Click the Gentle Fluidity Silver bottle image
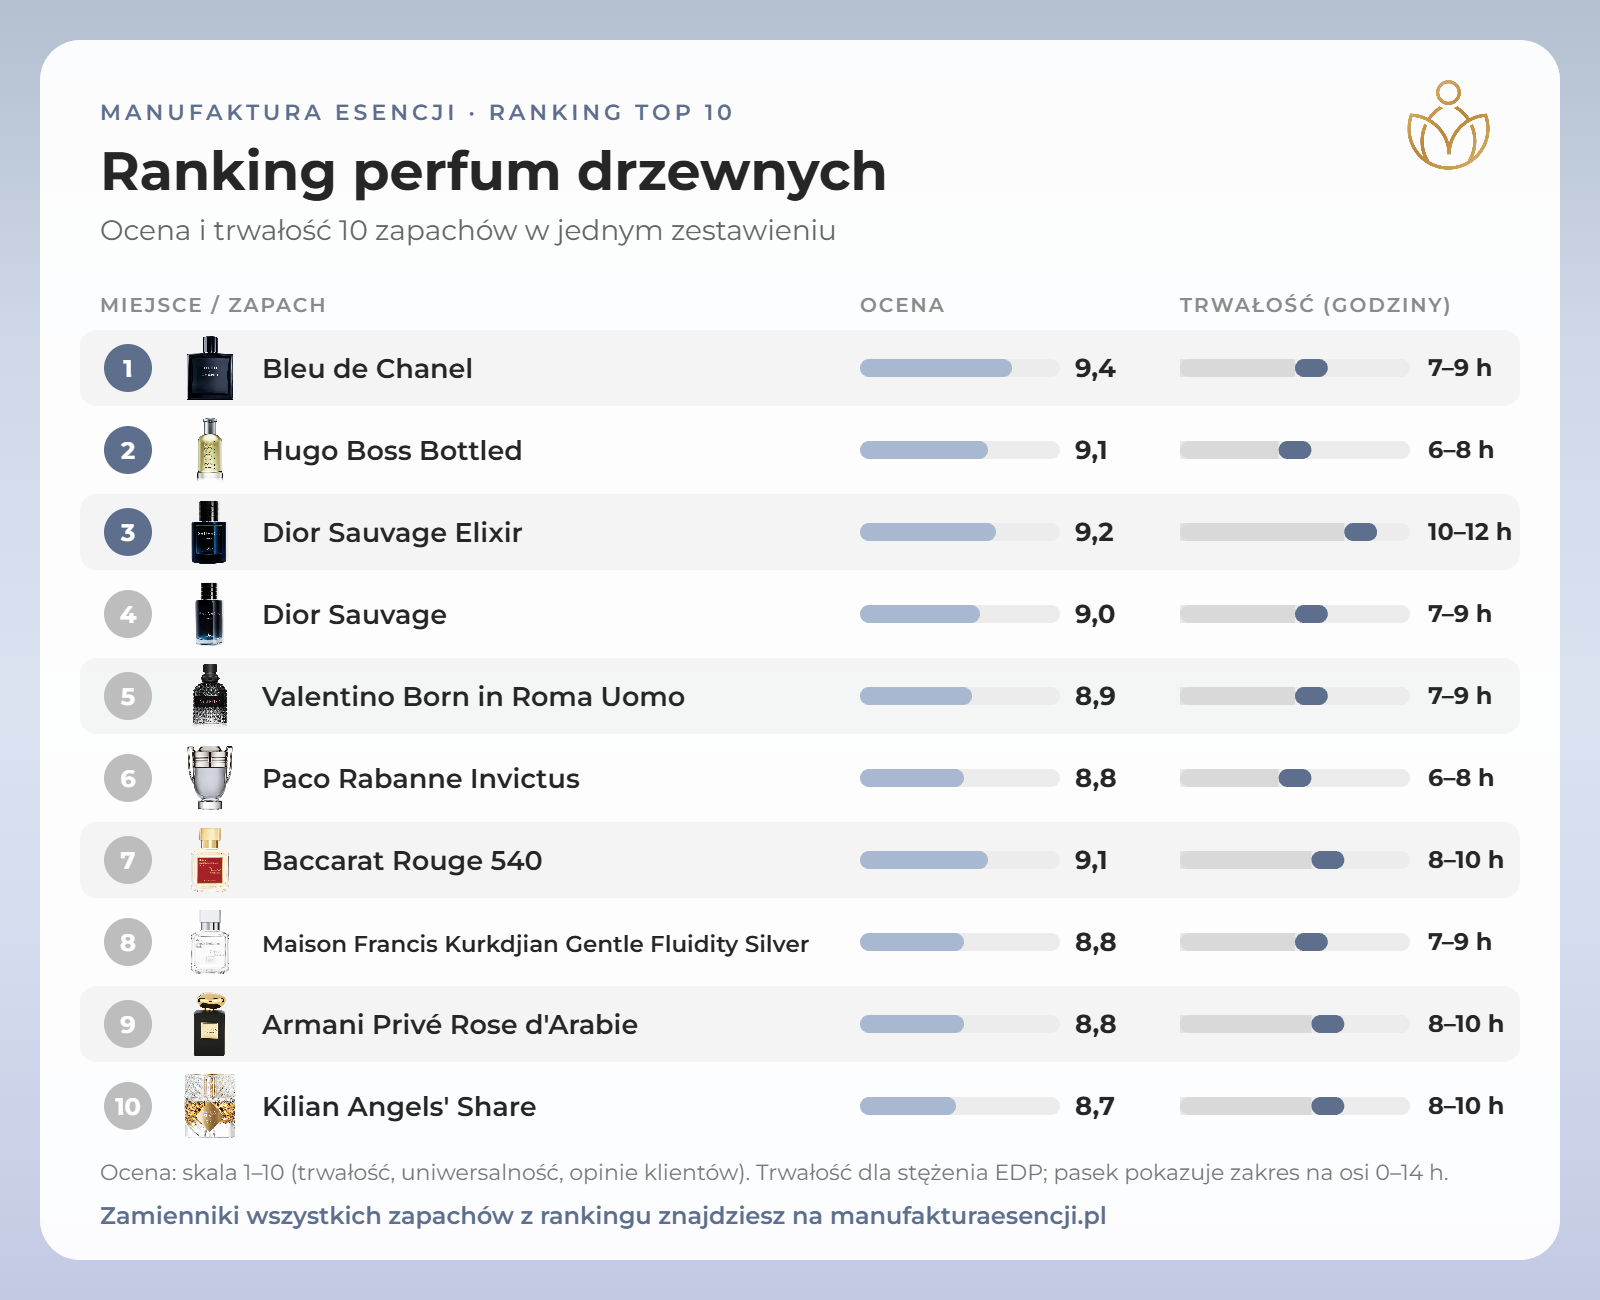The image size is (1600, 1300). pyautogui.click(x=210, y=942)
